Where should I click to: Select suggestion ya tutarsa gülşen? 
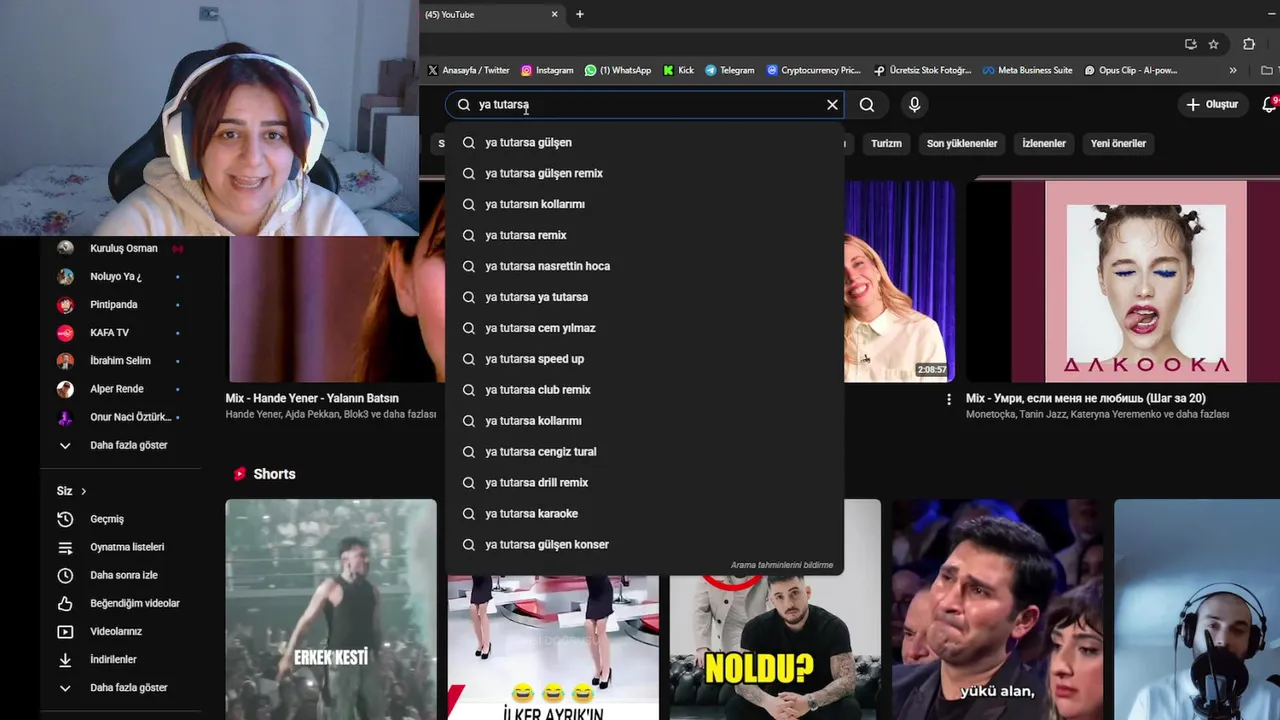click(x=644, y=142)
